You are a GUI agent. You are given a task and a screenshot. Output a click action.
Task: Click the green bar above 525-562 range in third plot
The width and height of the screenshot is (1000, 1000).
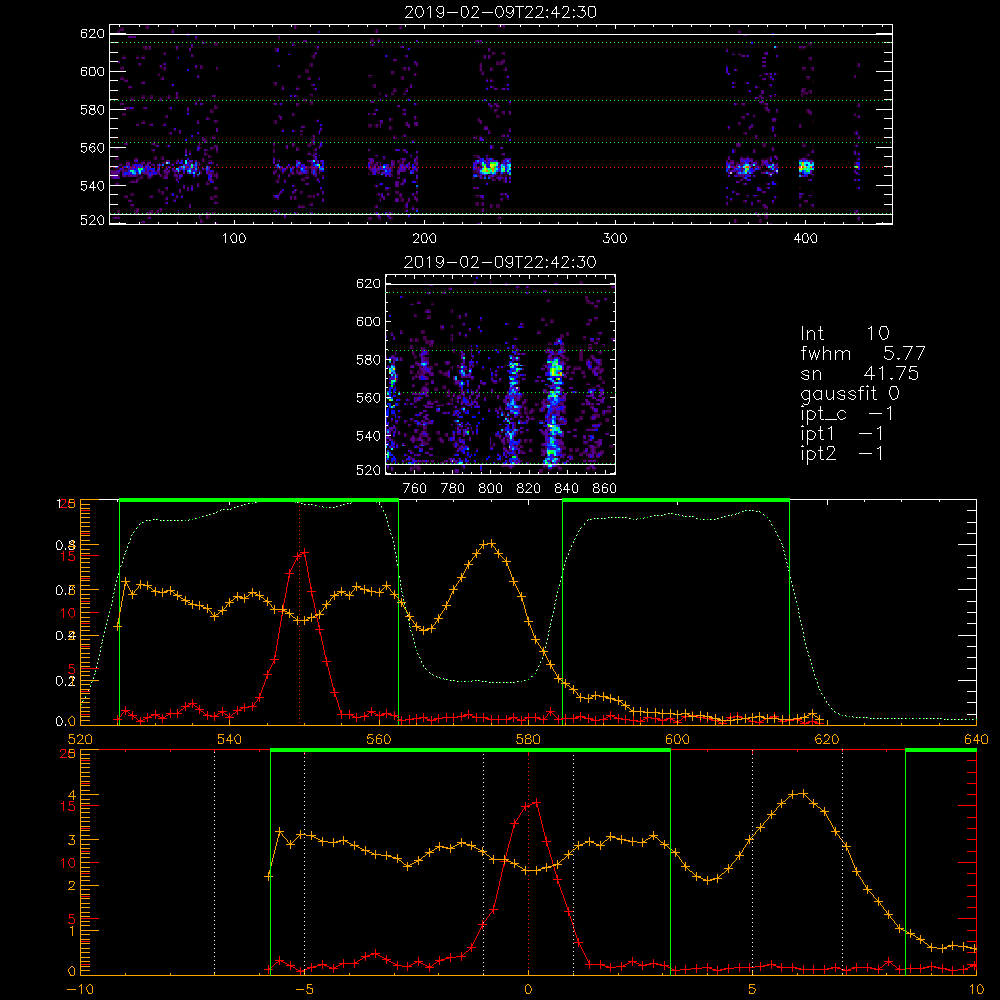tap(259, 500)
